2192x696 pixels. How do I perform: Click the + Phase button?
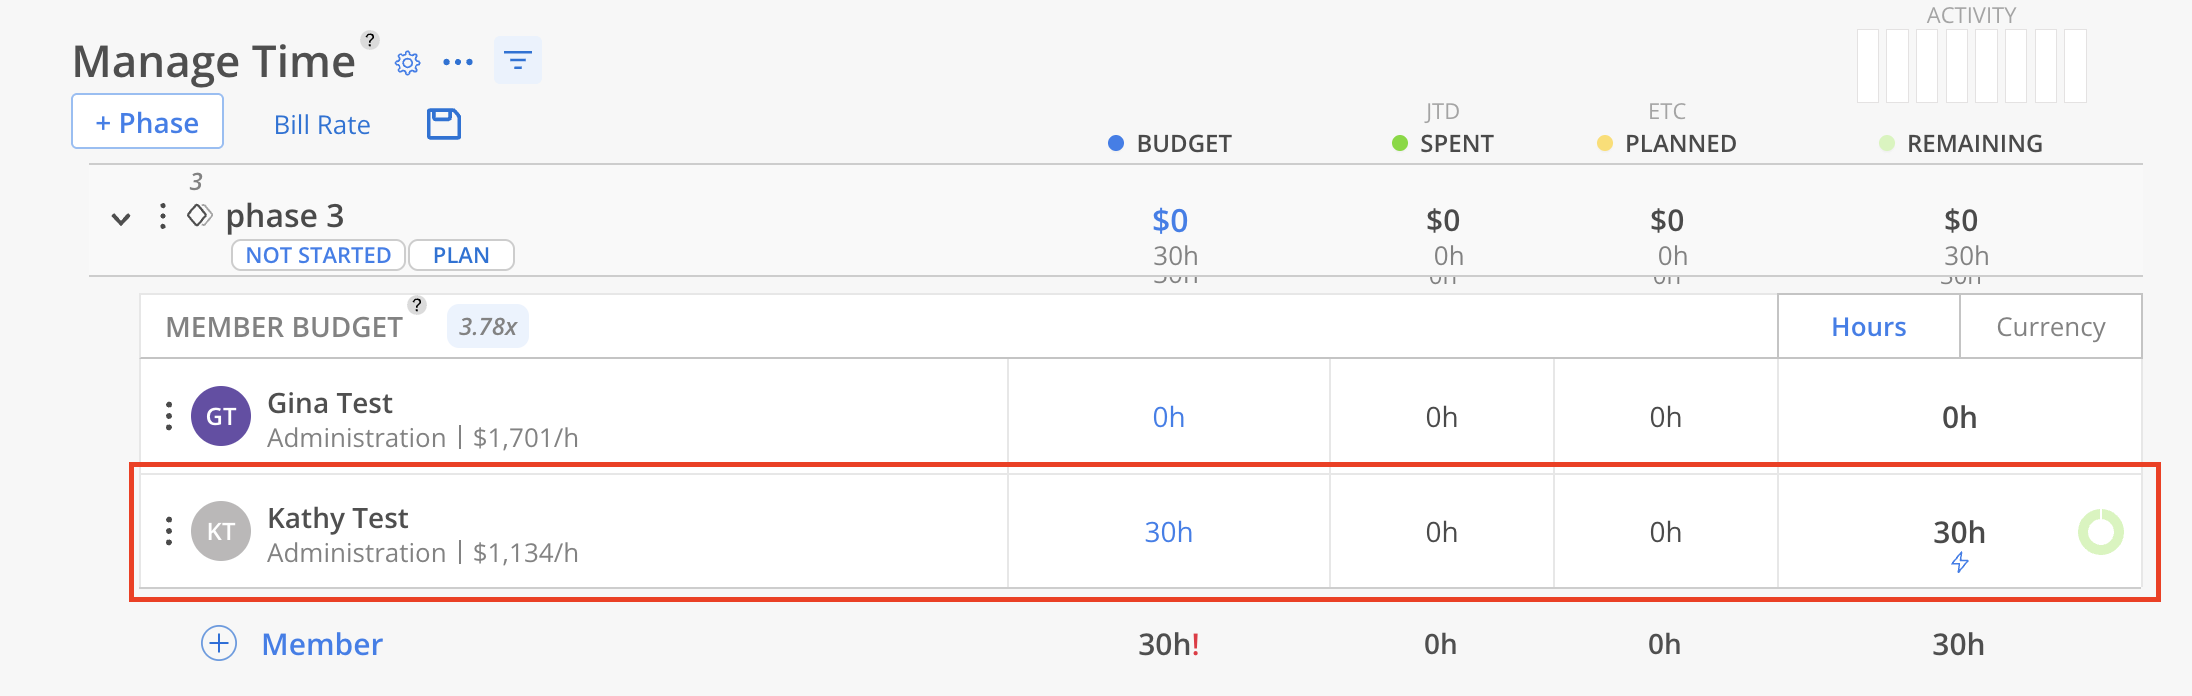click(x=147, y=122)
